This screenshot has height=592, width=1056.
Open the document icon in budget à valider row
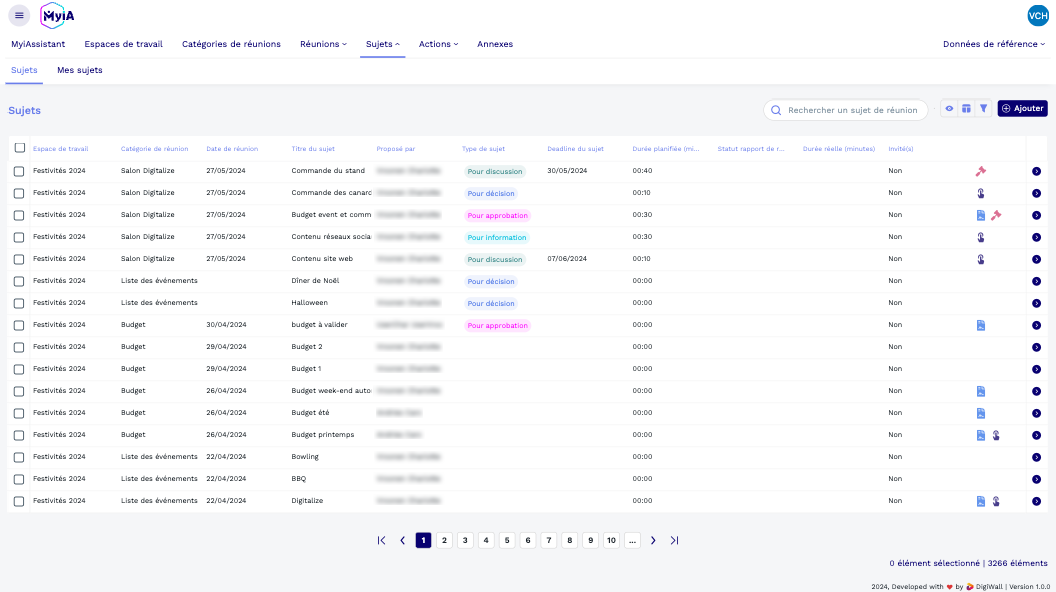[x=981, y=325]
